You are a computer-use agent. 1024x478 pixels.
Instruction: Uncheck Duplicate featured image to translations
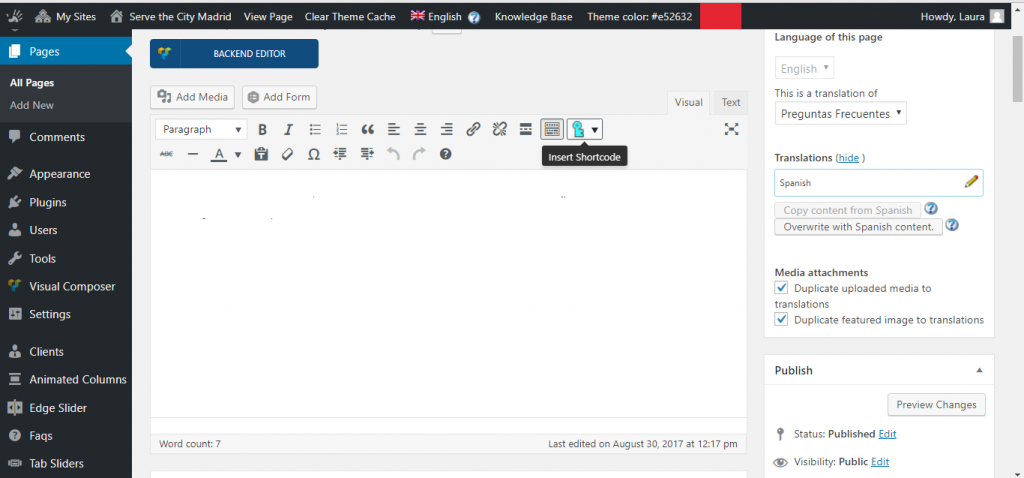(782, 320)
